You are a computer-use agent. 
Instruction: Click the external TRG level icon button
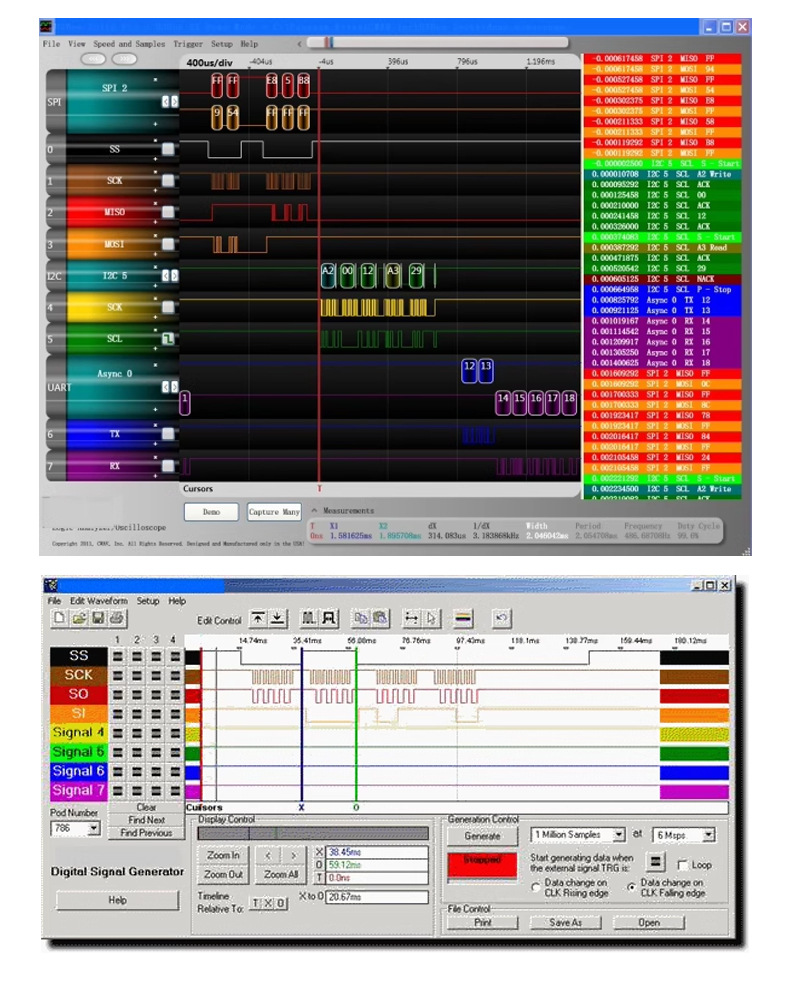654,862
